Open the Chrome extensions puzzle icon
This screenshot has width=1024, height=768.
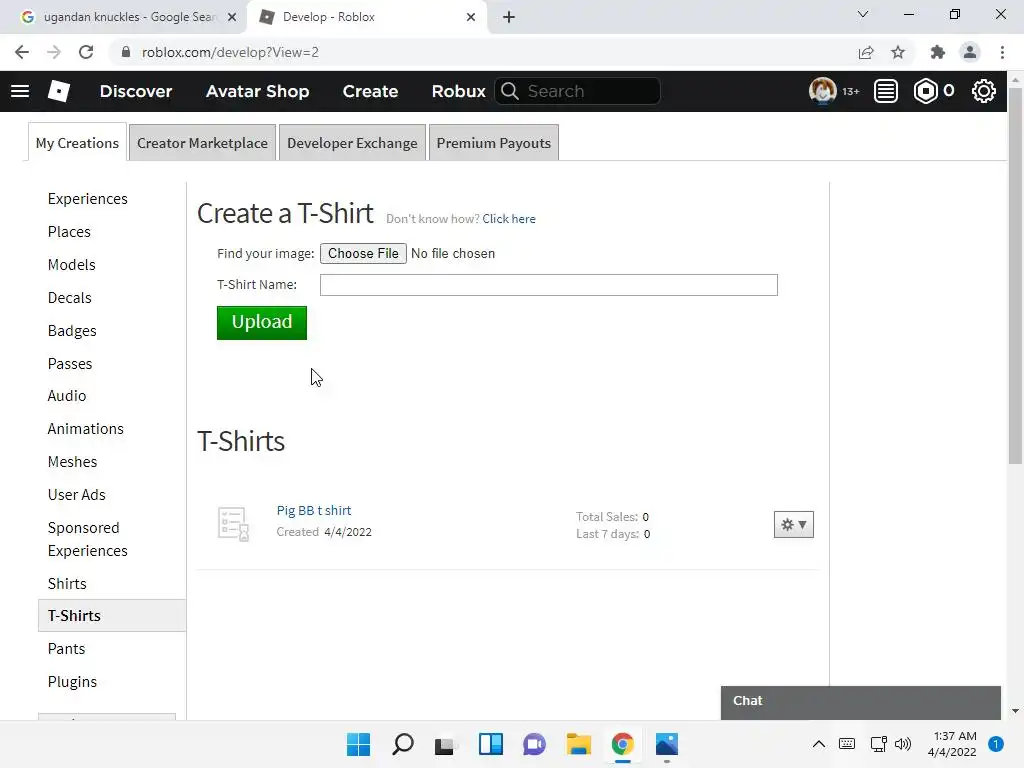(x=938, y=52)
